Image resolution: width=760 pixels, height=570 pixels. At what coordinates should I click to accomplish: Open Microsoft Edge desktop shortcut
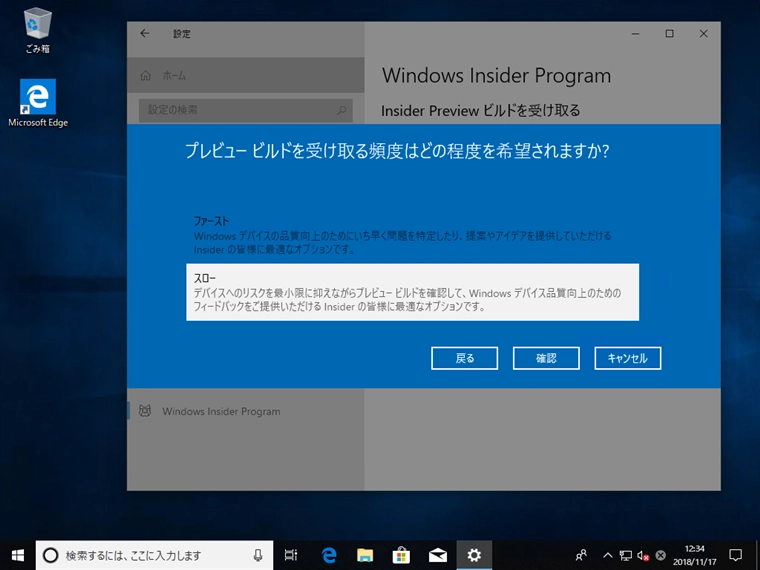click(x=38, y=103)
